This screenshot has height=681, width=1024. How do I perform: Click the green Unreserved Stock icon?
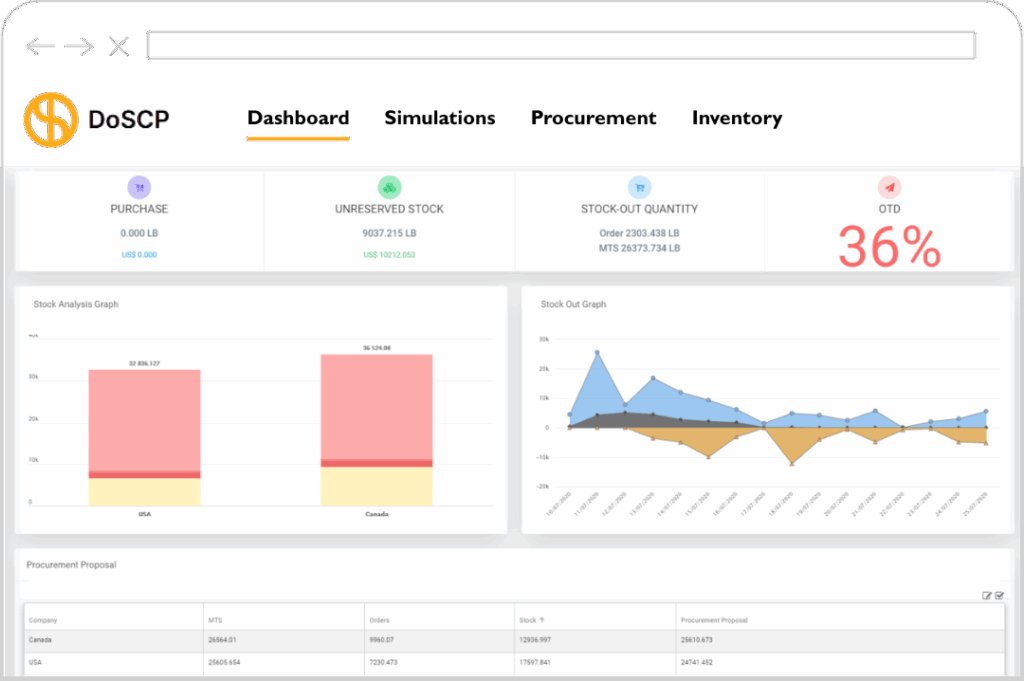[389, 187]
